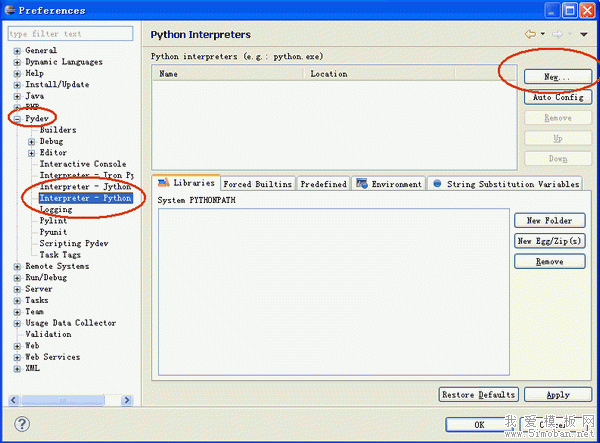Click the tree horizontal scrollbar
The image size is (600, 443).
coord(70,399)
